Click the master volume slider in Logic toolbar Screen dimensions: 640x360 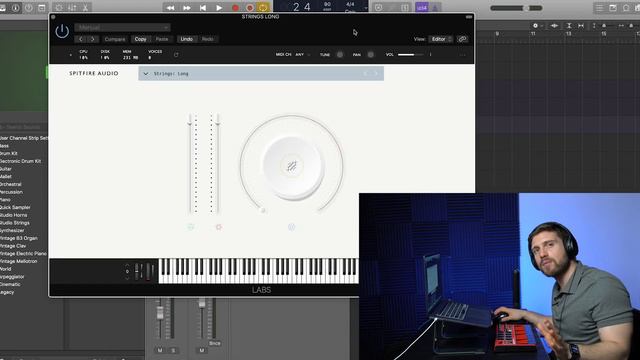tap(516, 8)
